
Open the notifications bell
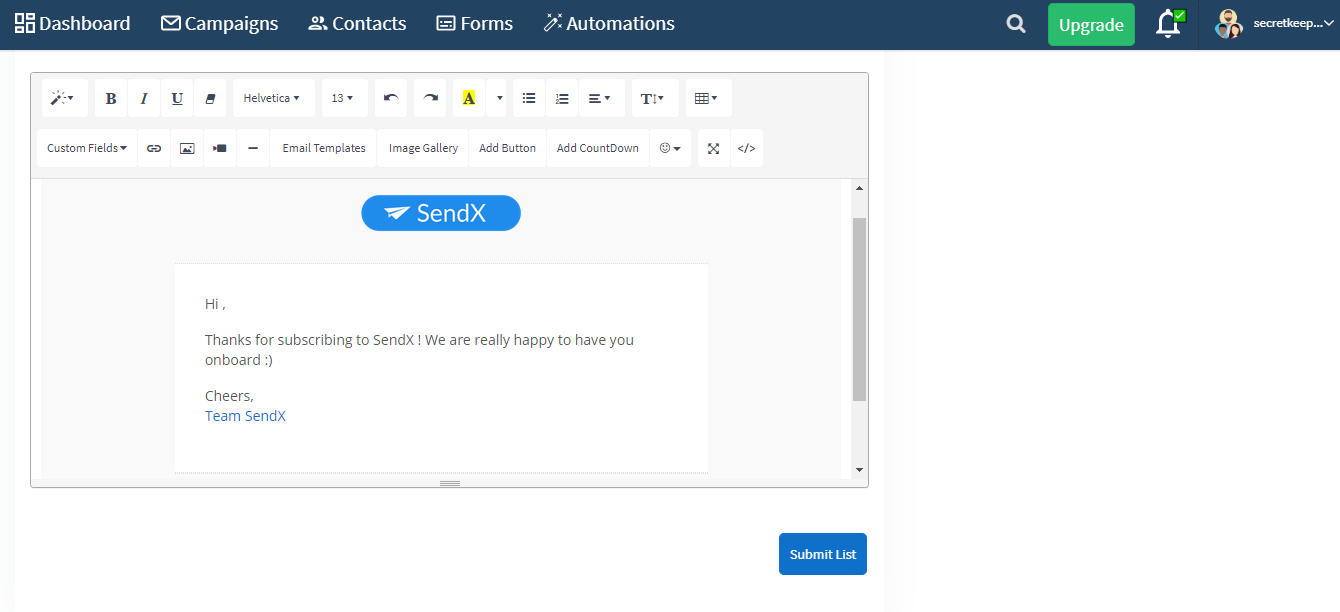pos(1168,24)
